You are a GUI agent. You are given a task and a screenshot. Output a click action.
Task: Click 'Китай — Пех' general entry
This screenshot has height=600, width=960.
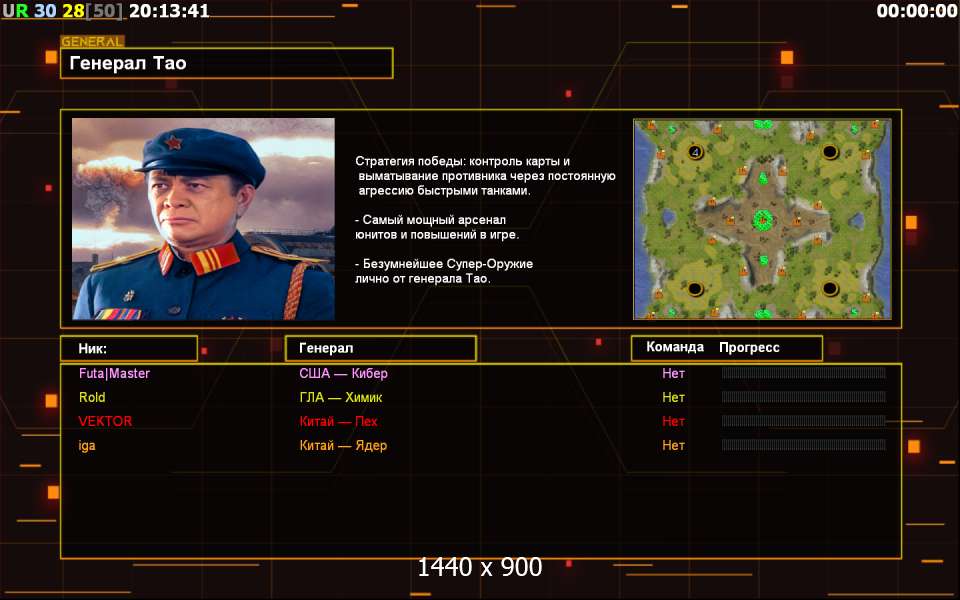pyautogui.click(x=339, y=421)
